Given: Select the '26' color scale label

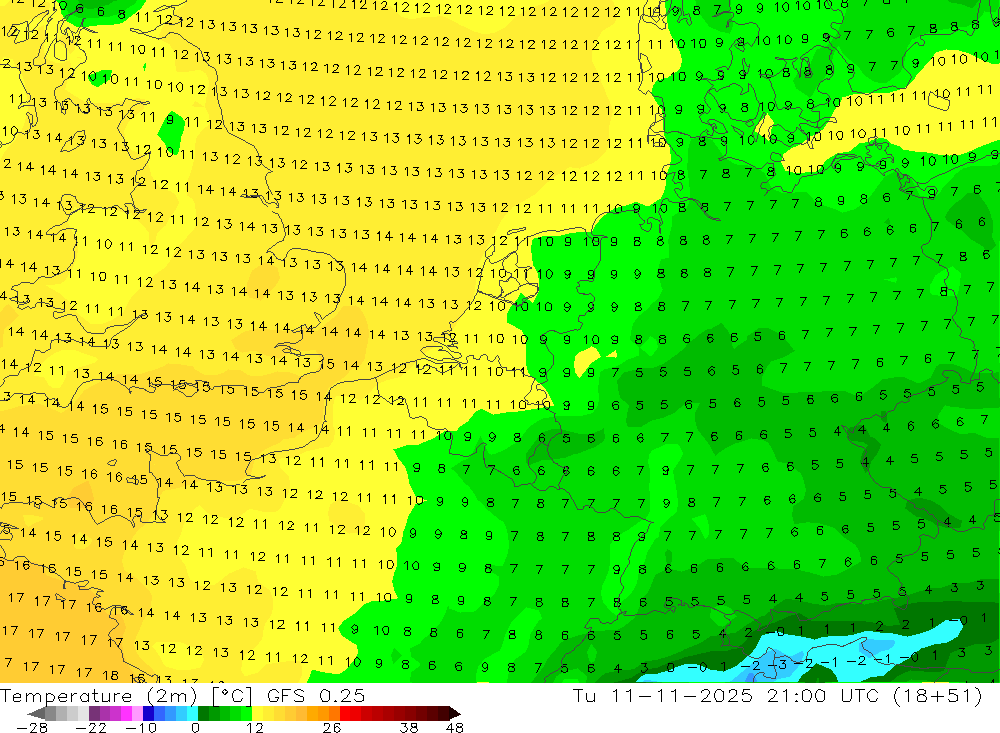Looking at the screenshot, I should [x=332, y=728].
